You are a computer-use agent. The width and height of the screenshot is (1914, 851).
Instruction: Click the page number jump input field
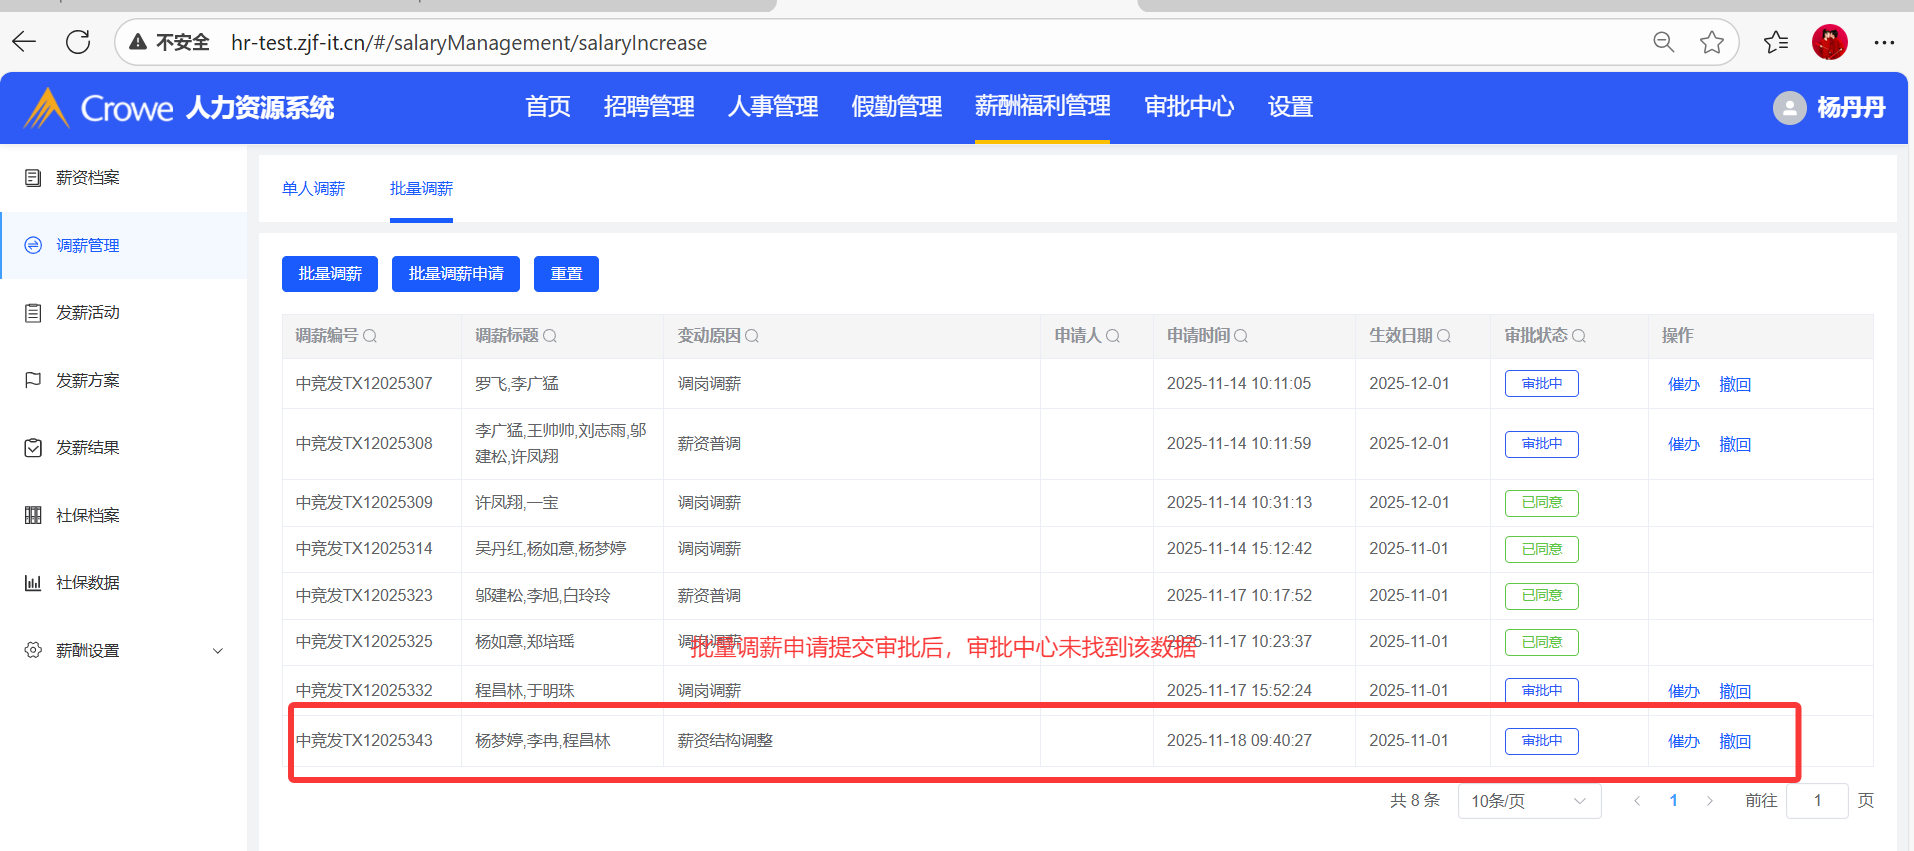pos(1816,801)
